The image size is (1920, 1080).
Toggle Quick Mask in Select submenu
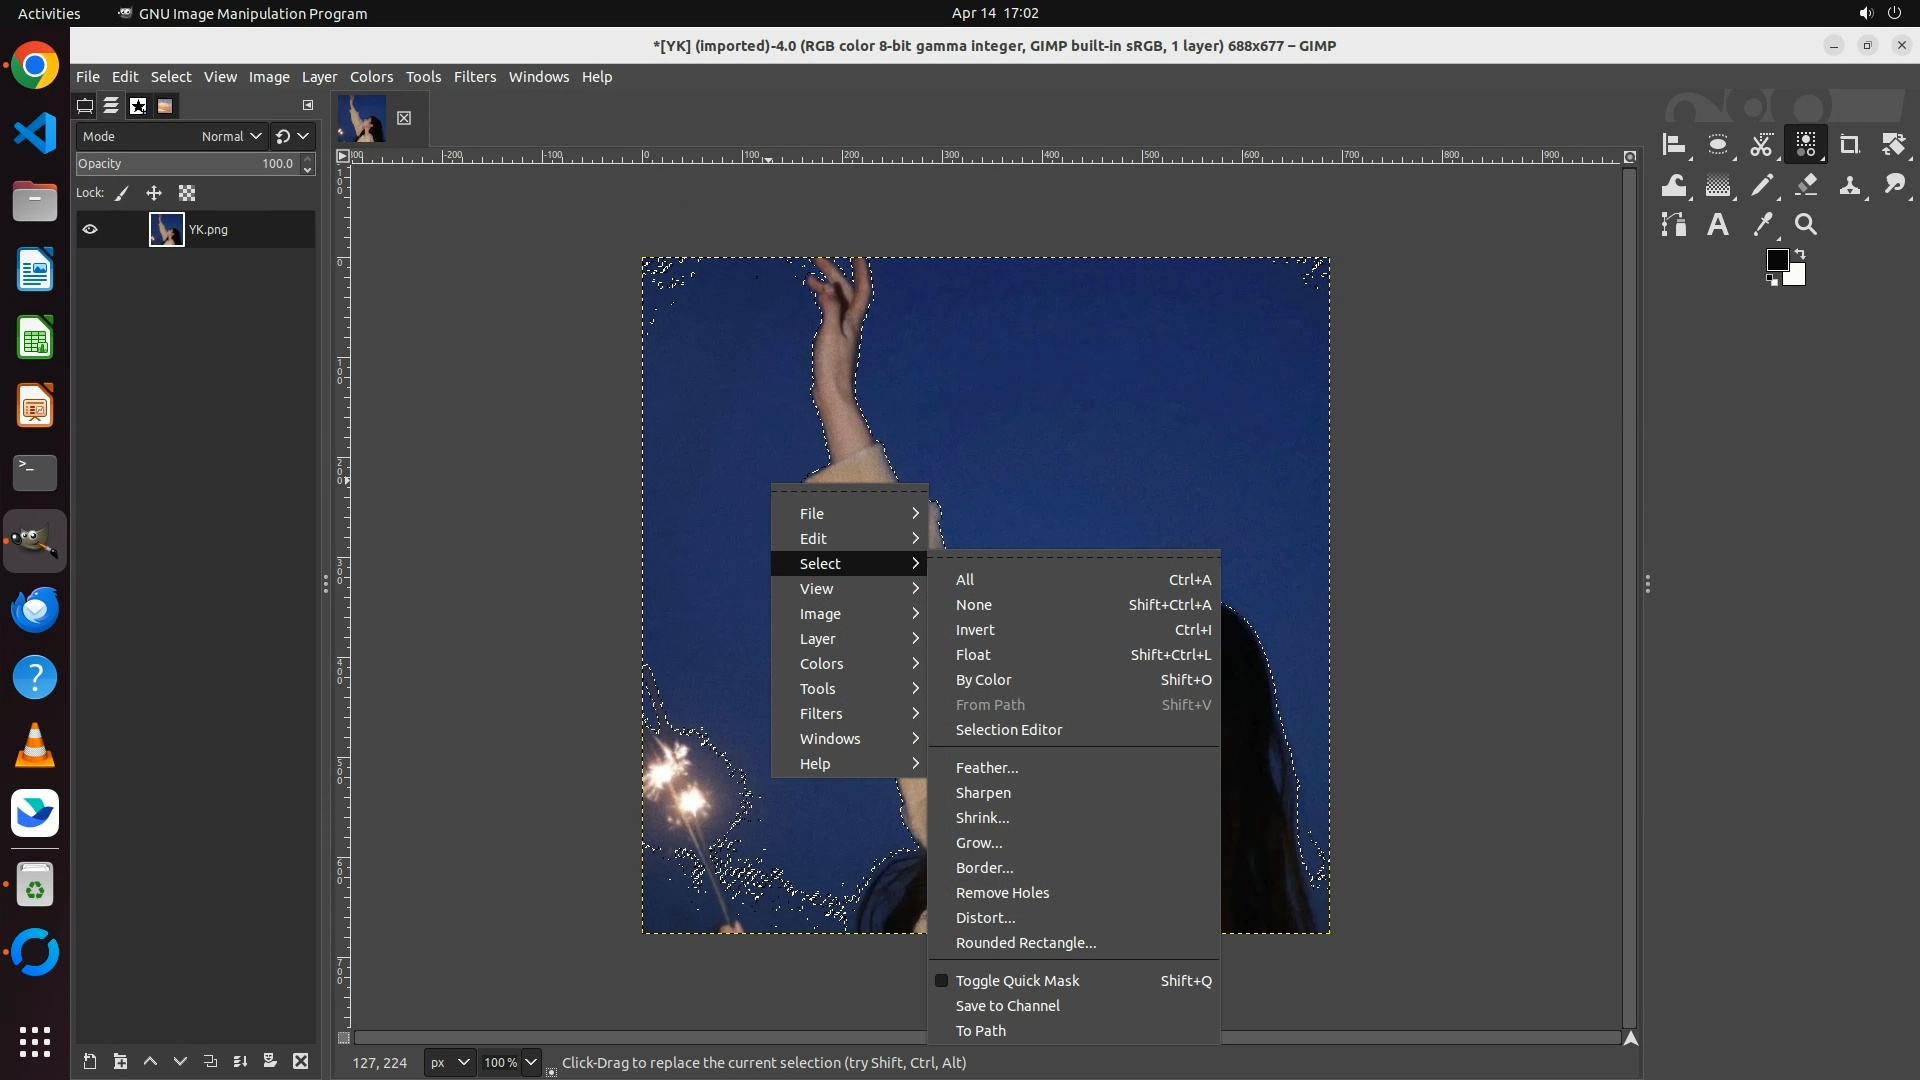1017,981
